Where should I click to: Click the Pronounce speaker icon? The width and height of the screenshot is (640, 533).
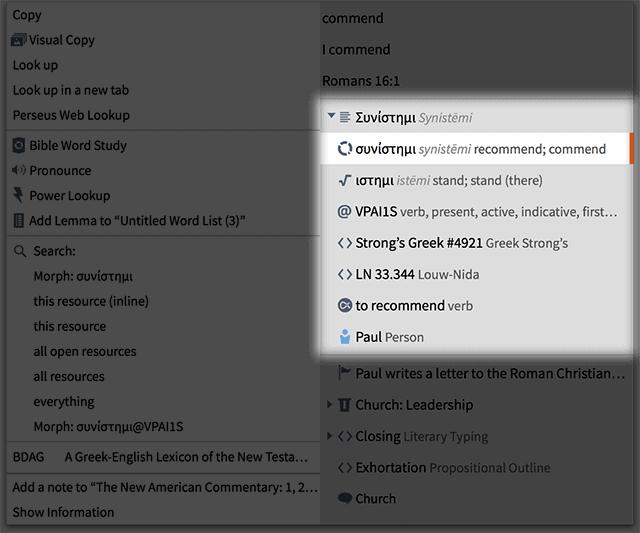pyautogui.click(x=19, y=170)
